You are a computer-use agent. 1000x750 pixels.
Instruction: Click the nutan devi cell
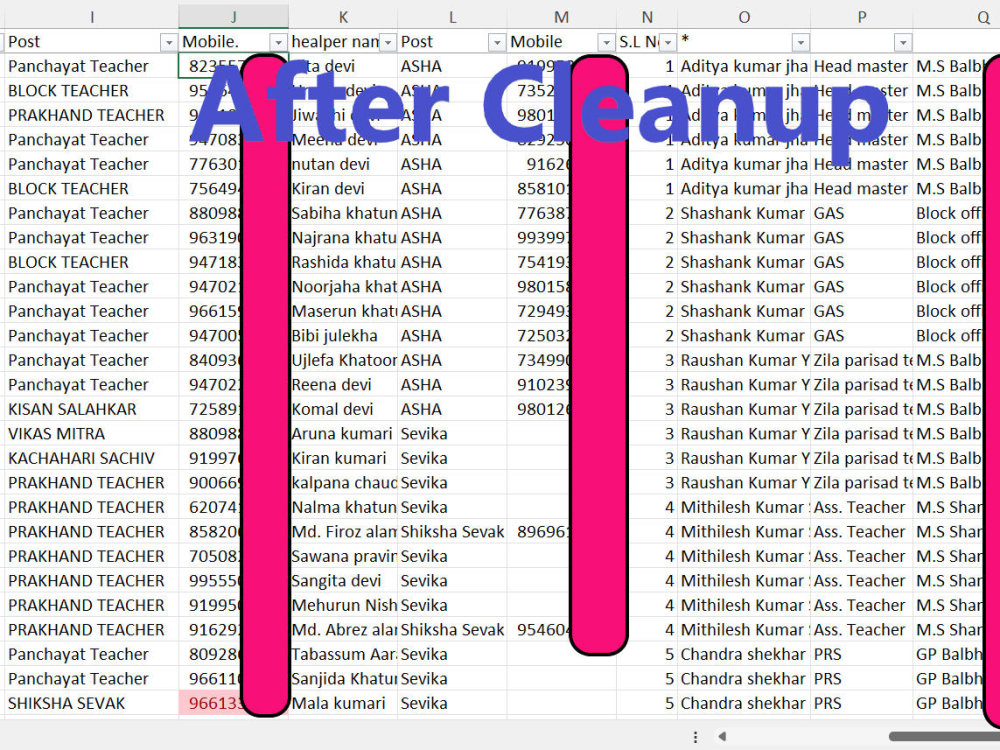tap(343, 165)
